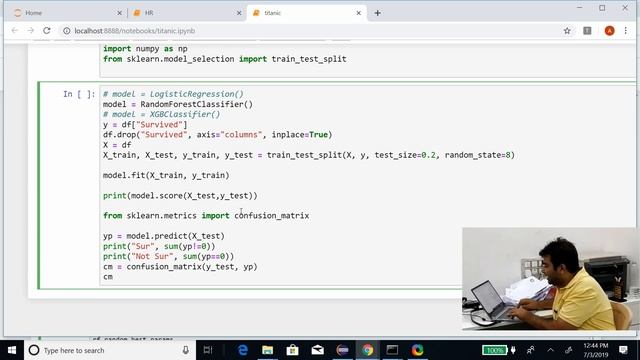Screen dimensions: 640x360
Task: Open the Chrome profile avatar
Action: tap(609, 31)
